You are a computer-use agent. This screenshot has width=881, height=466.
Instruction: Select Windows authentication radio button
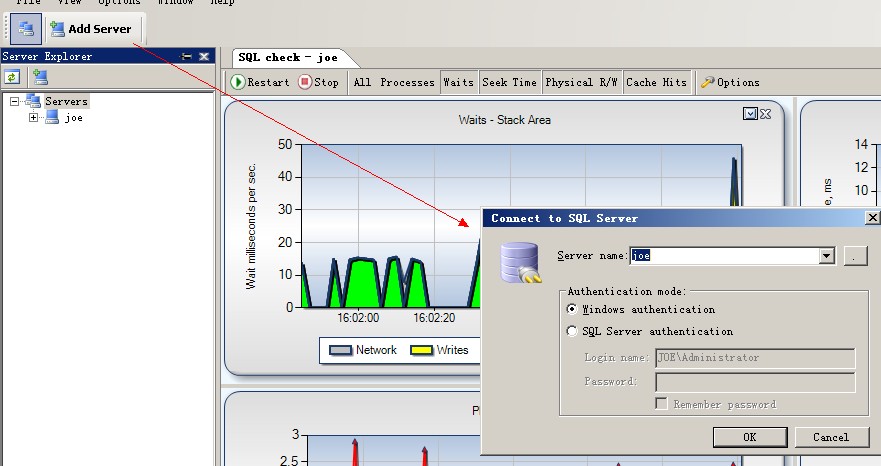572,309
